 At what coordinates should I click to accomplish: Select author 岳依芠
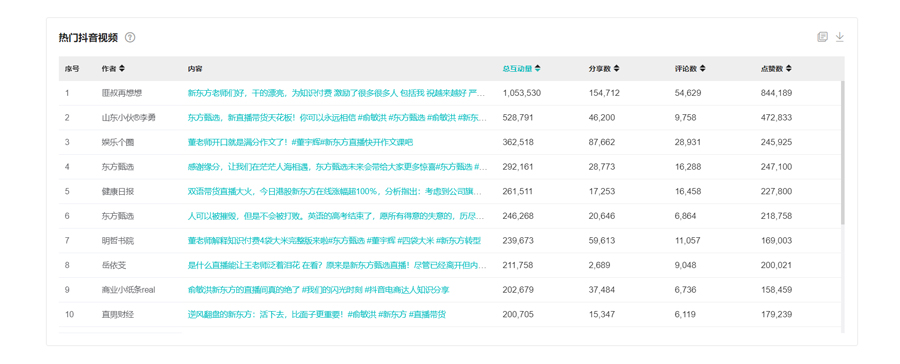tap(114, 266)
